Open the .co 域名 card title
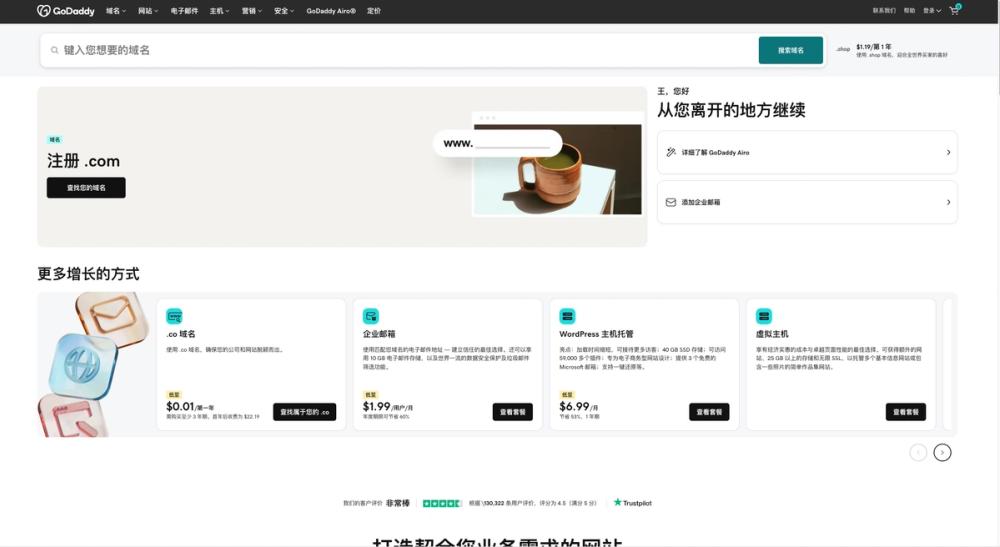The width and height of the screenshot is (1000, 547). (180, 334)
